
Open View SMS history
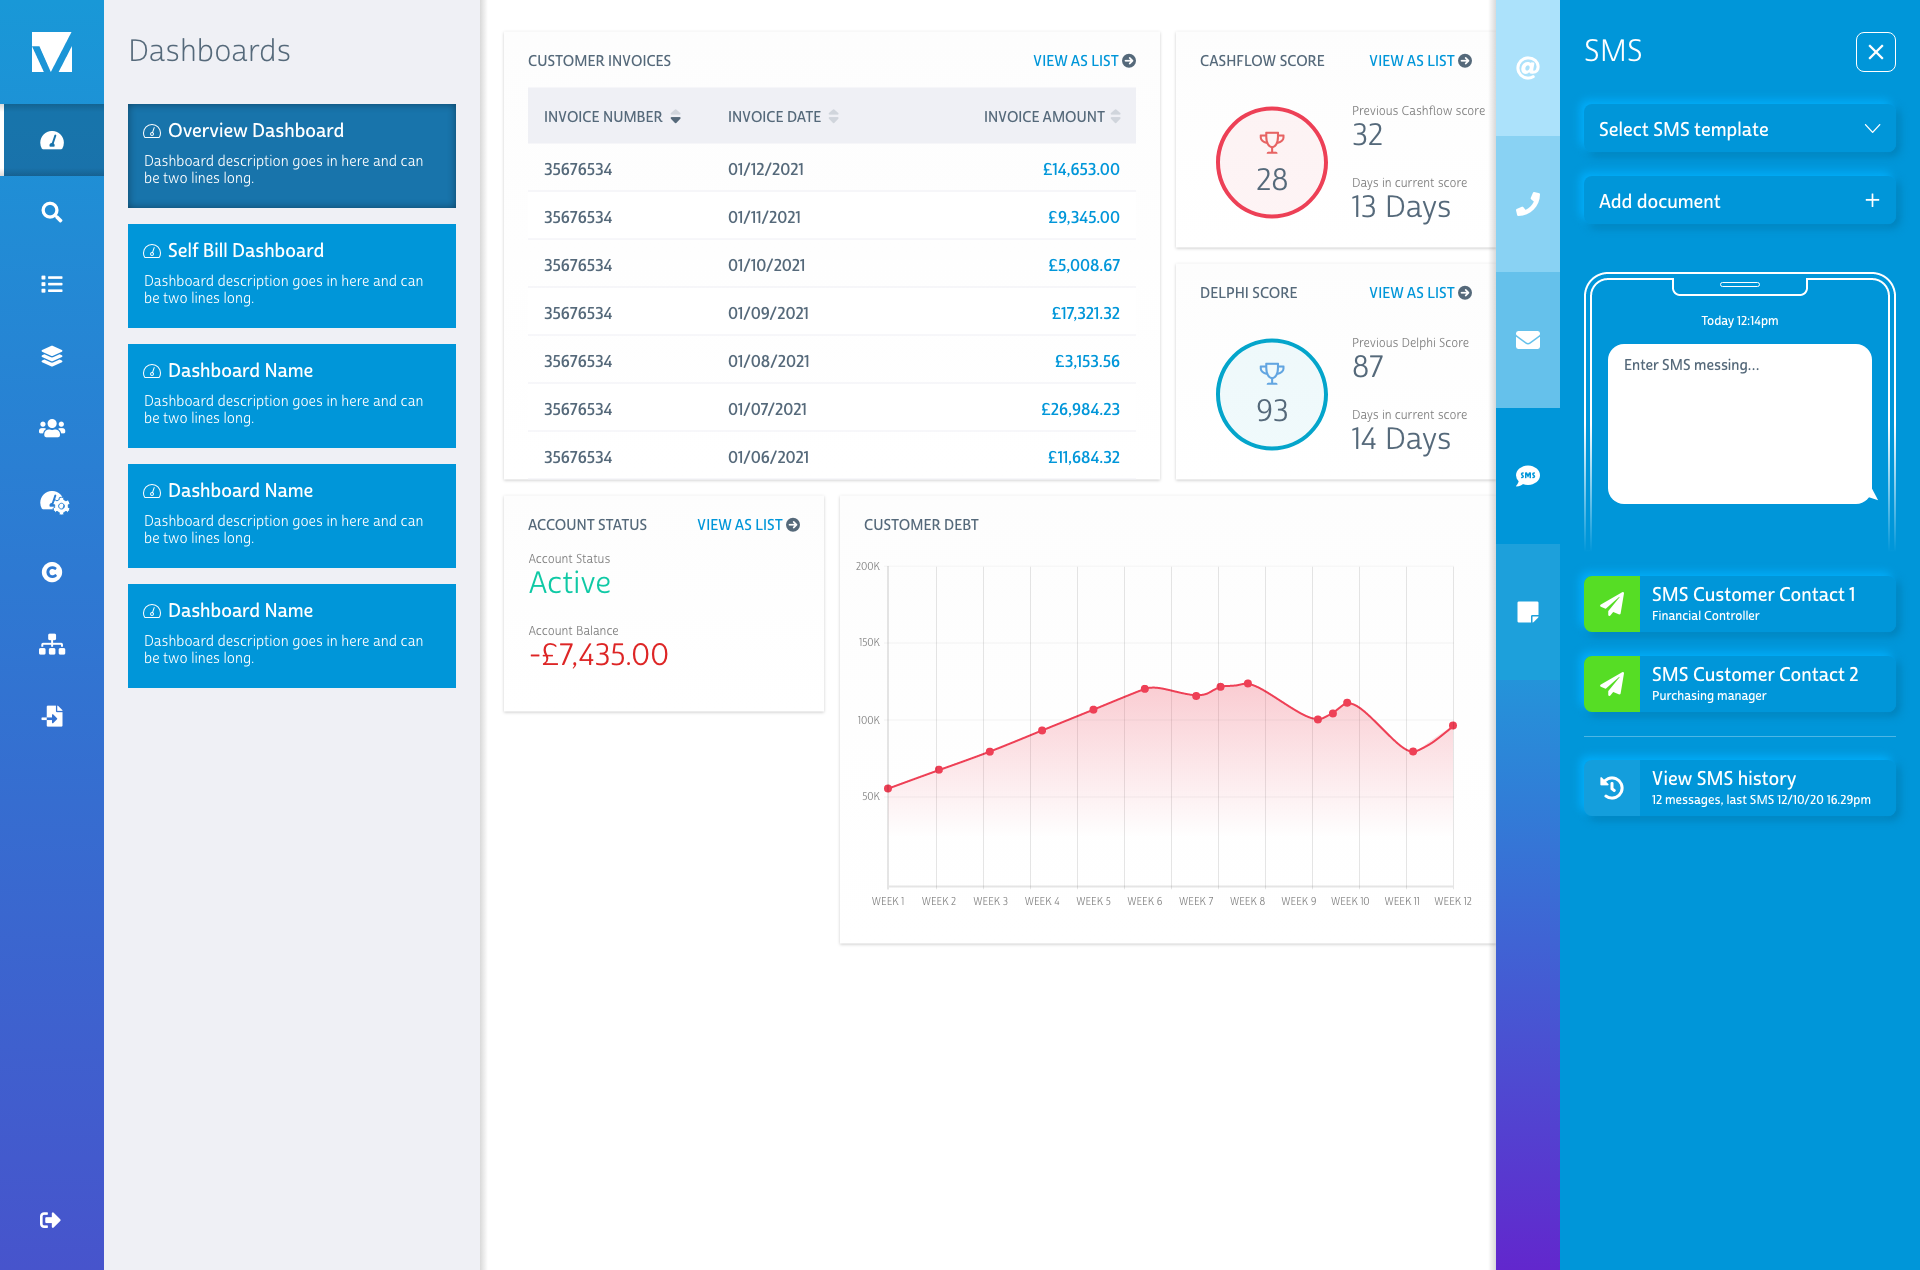(x=1739, y=787)
